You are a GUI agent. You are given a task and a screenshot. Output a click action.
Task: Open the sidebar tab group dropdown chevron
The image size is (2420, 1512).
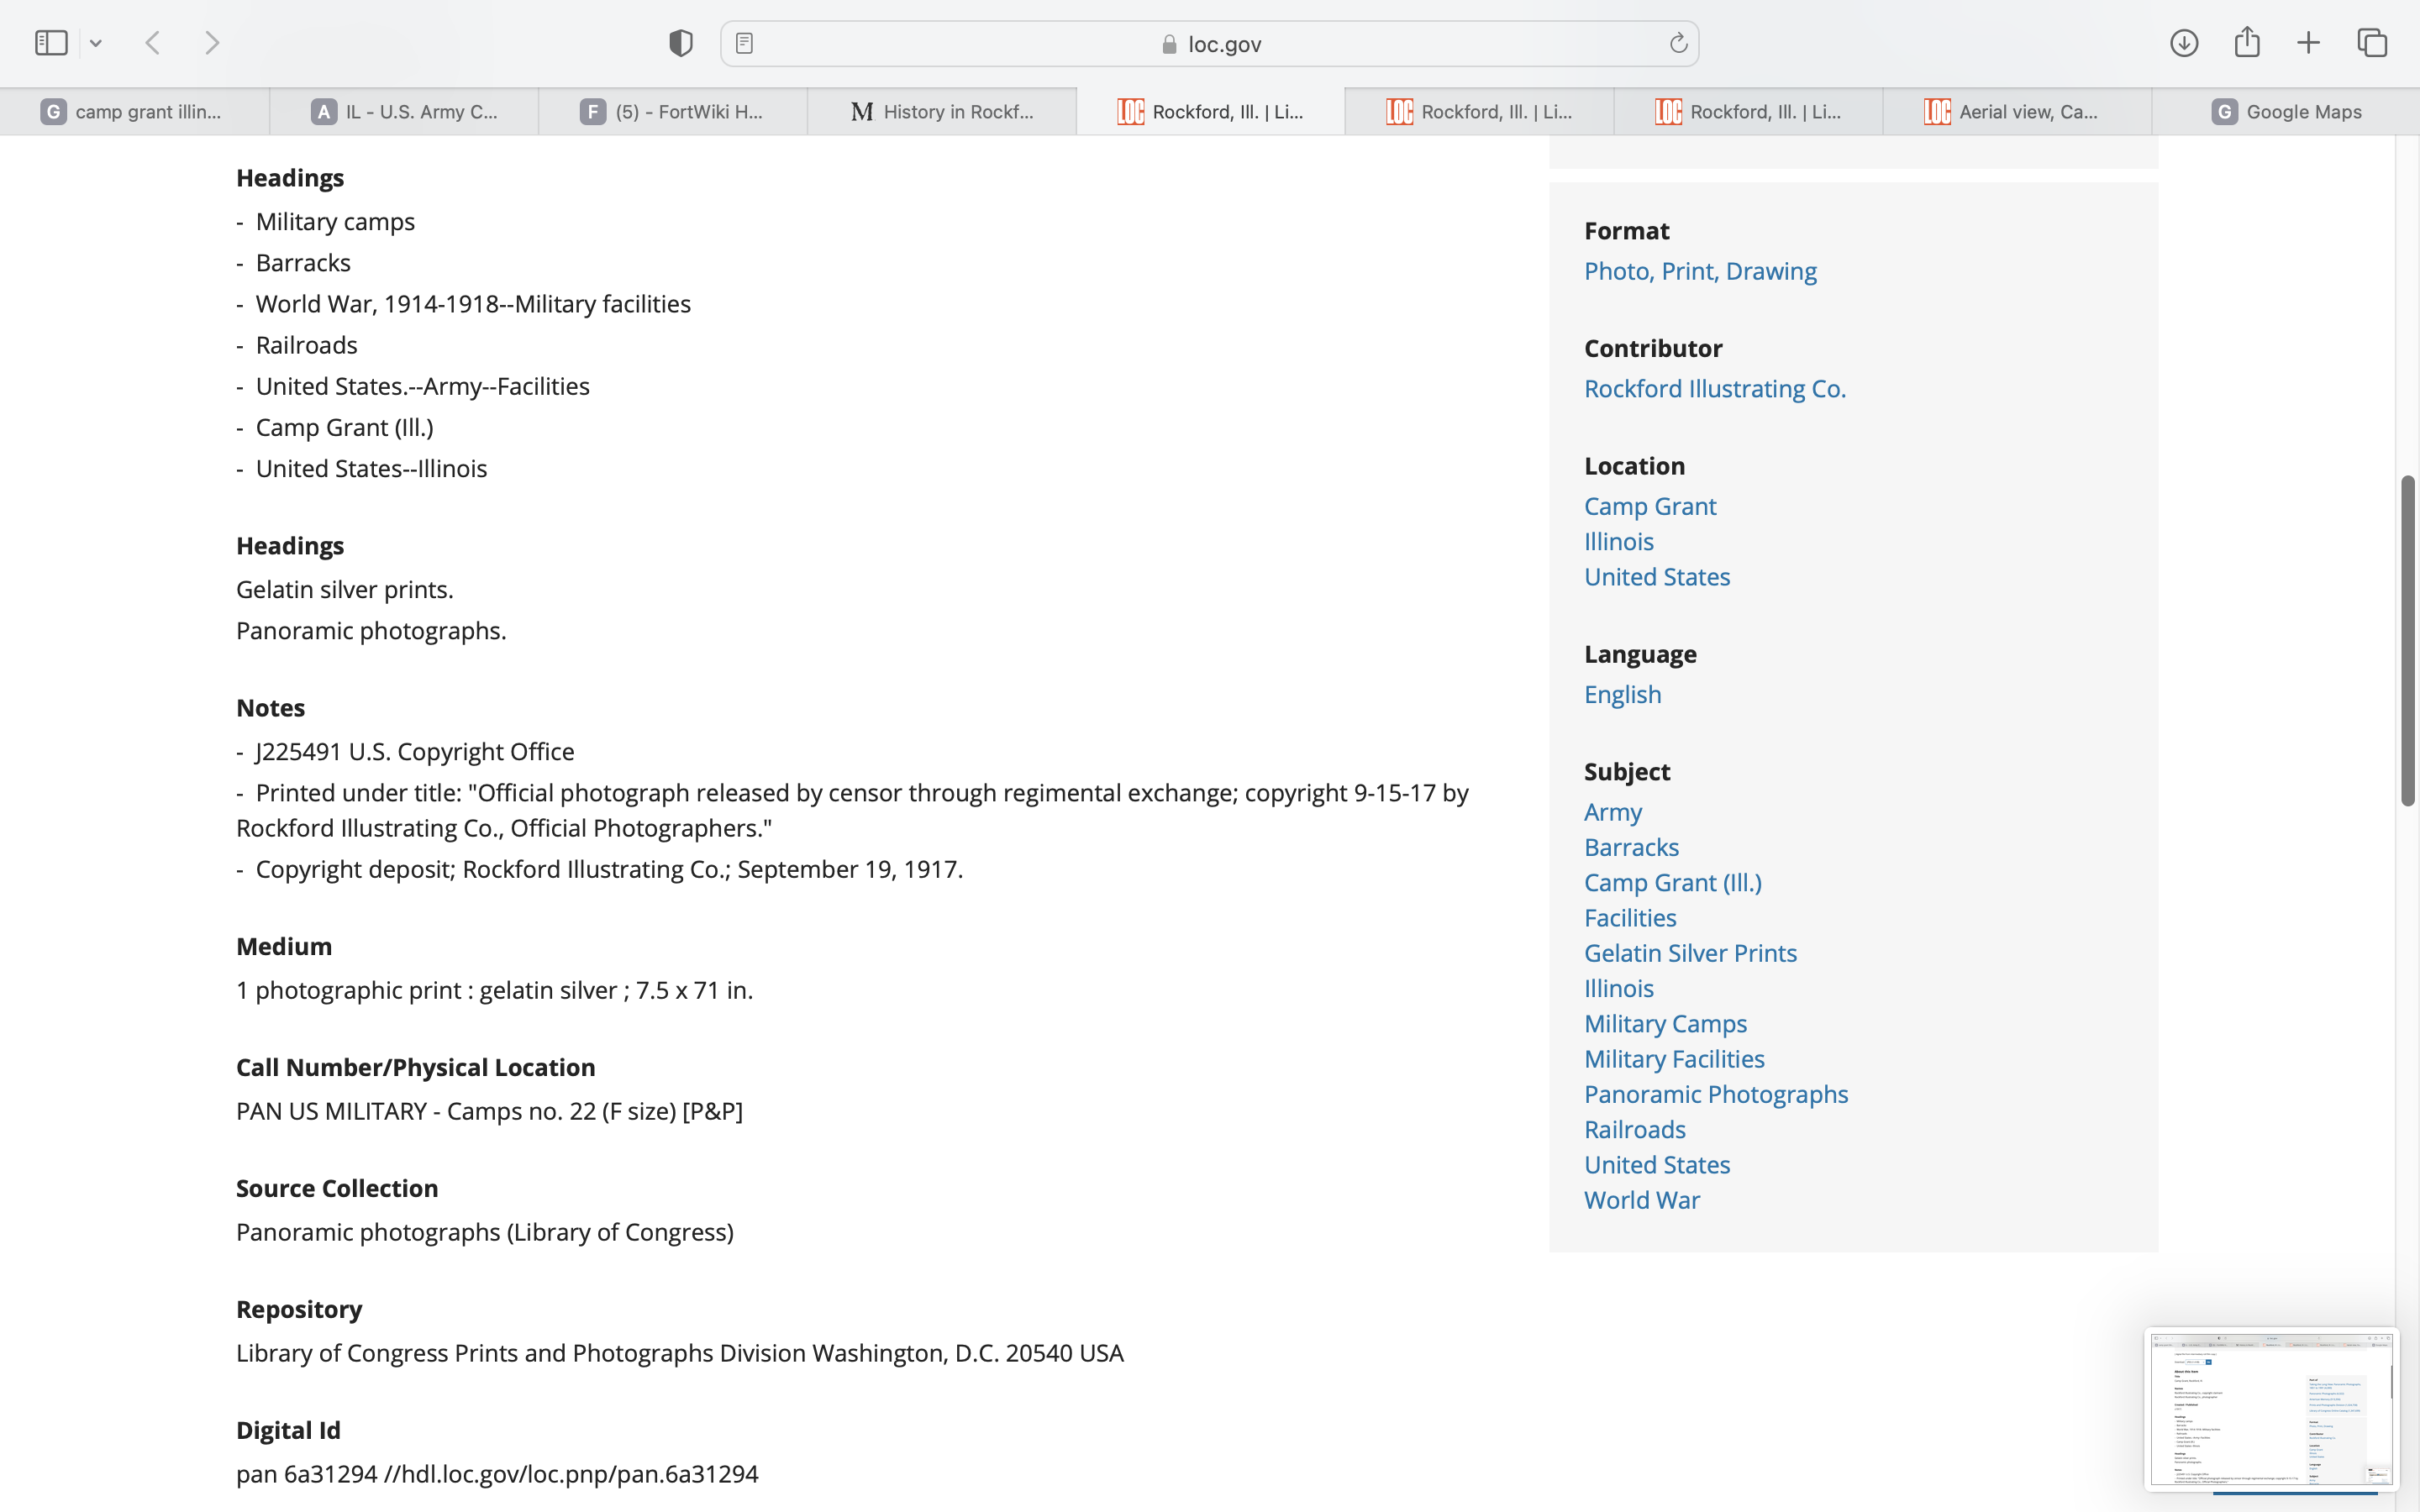[96, 43]
